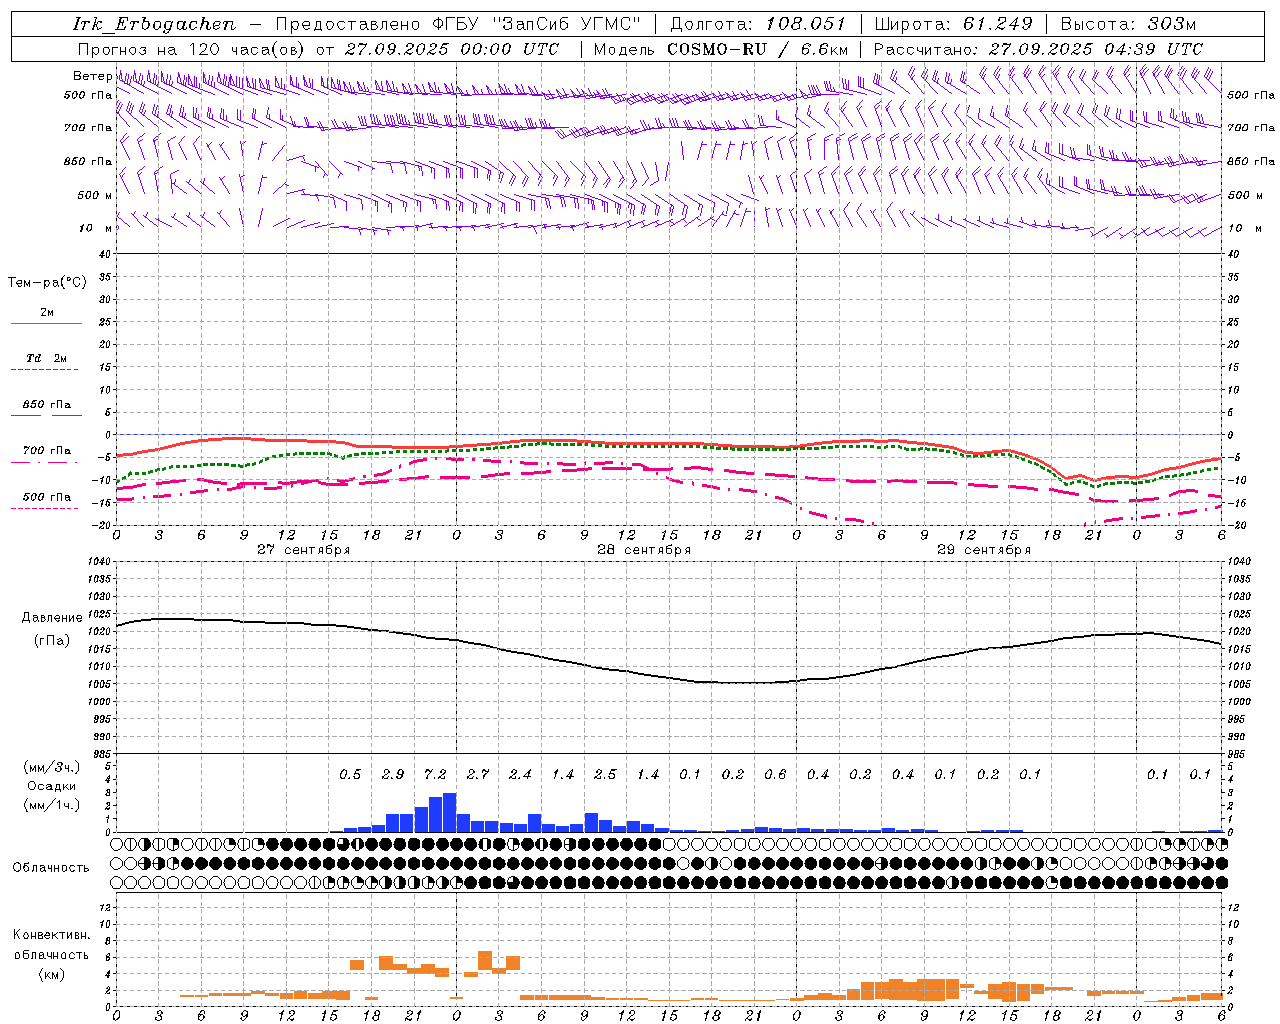The width and height of the screenshot is (1280, 1024).
Task: Click the '10 м' wind level label on the left
Action: (x=96, y=228)
